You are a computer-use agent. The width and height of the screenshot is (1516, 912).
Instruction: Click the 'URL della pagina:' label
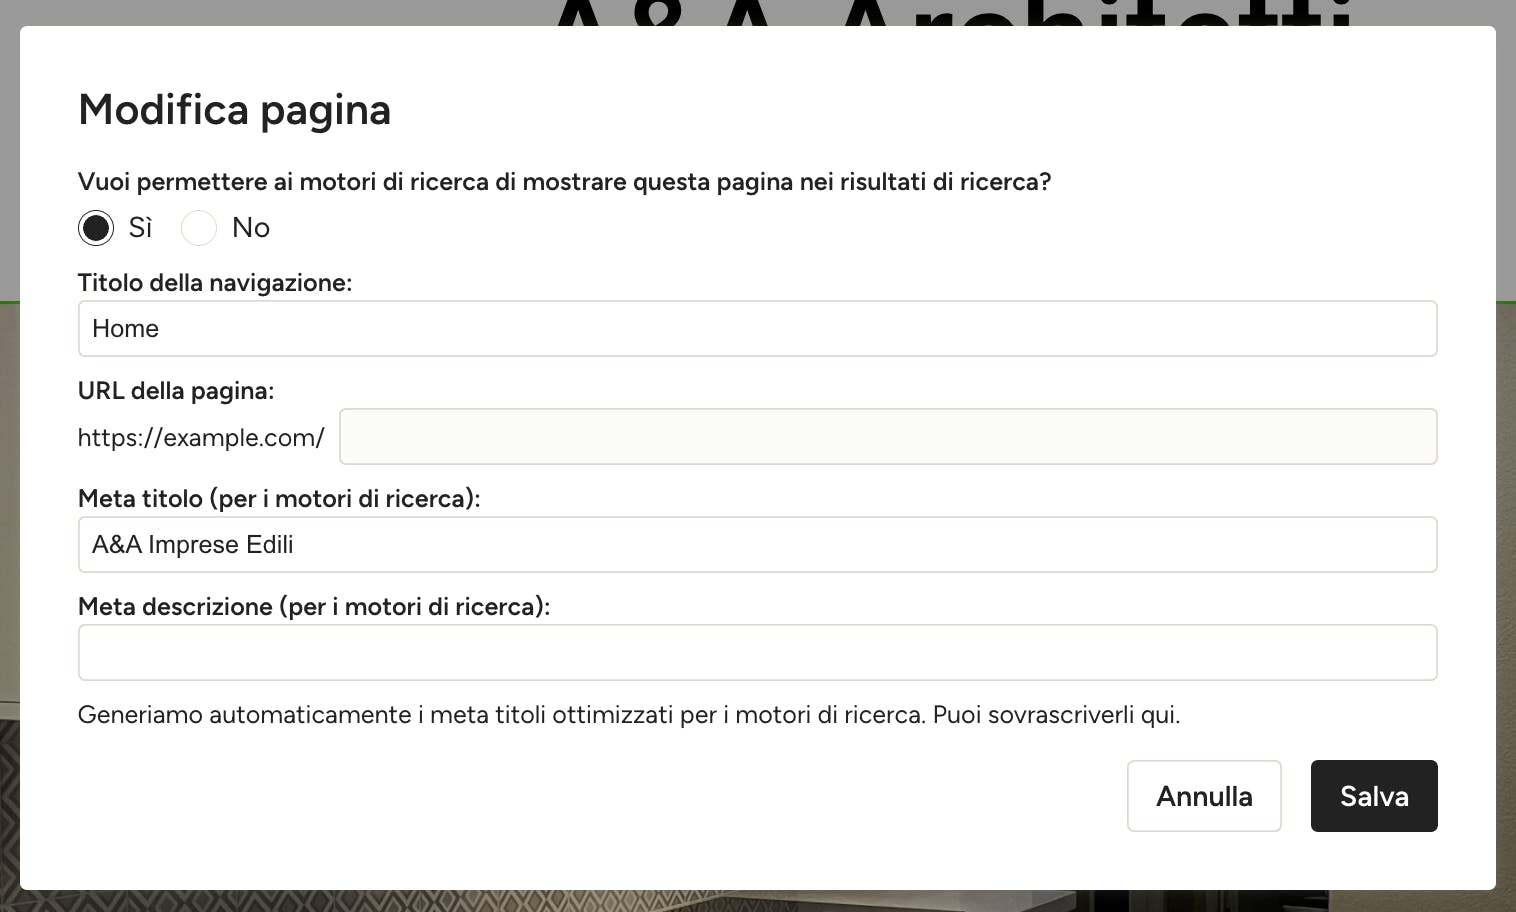[x=176, y=391]
